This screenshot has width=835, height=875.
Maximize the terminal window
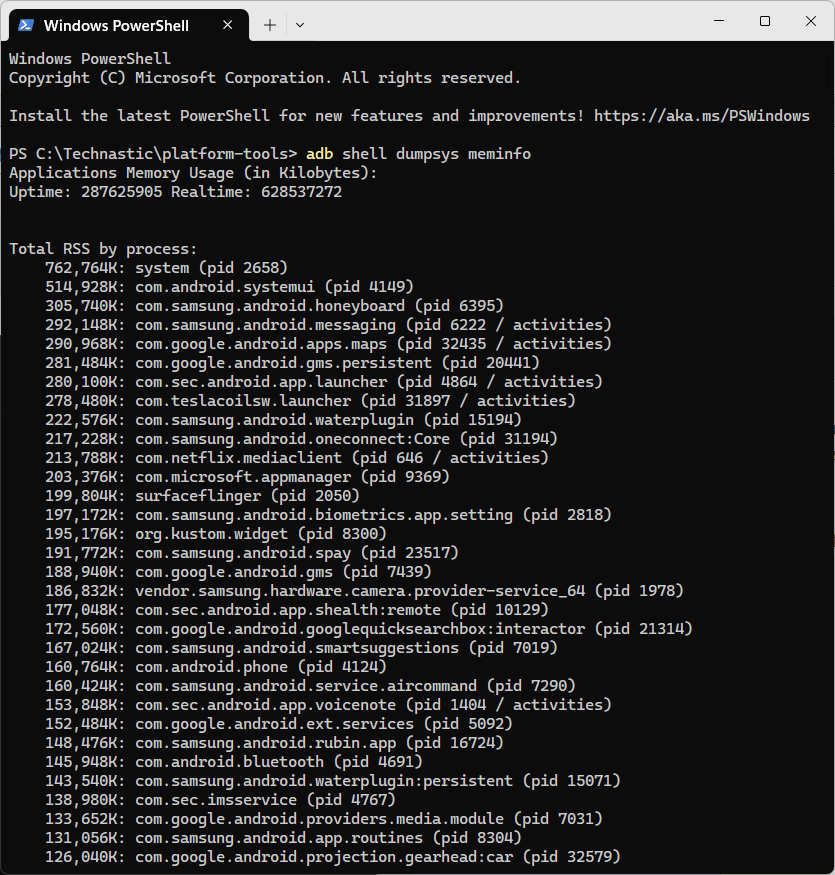[x=765, y=21]
